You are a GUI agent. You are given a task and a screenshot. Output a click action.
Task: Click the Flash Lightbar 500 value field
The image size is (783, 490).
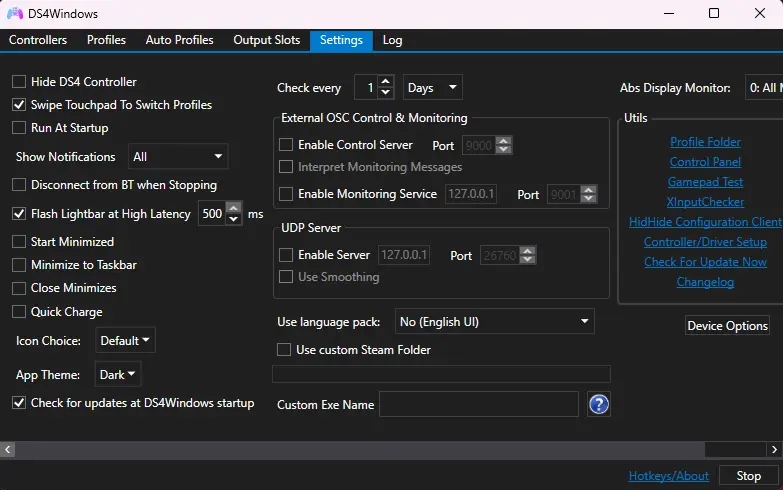coord(212,213)
